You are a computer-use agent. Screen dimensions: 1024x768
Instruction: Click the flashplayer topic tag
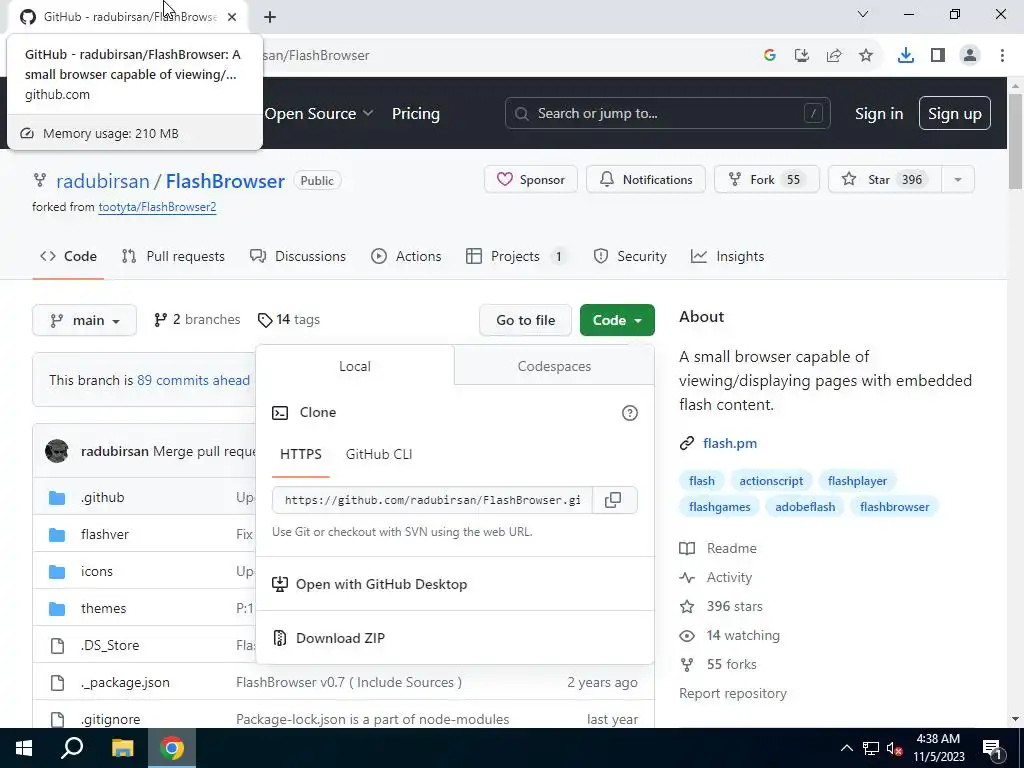(x=857, y=481)
